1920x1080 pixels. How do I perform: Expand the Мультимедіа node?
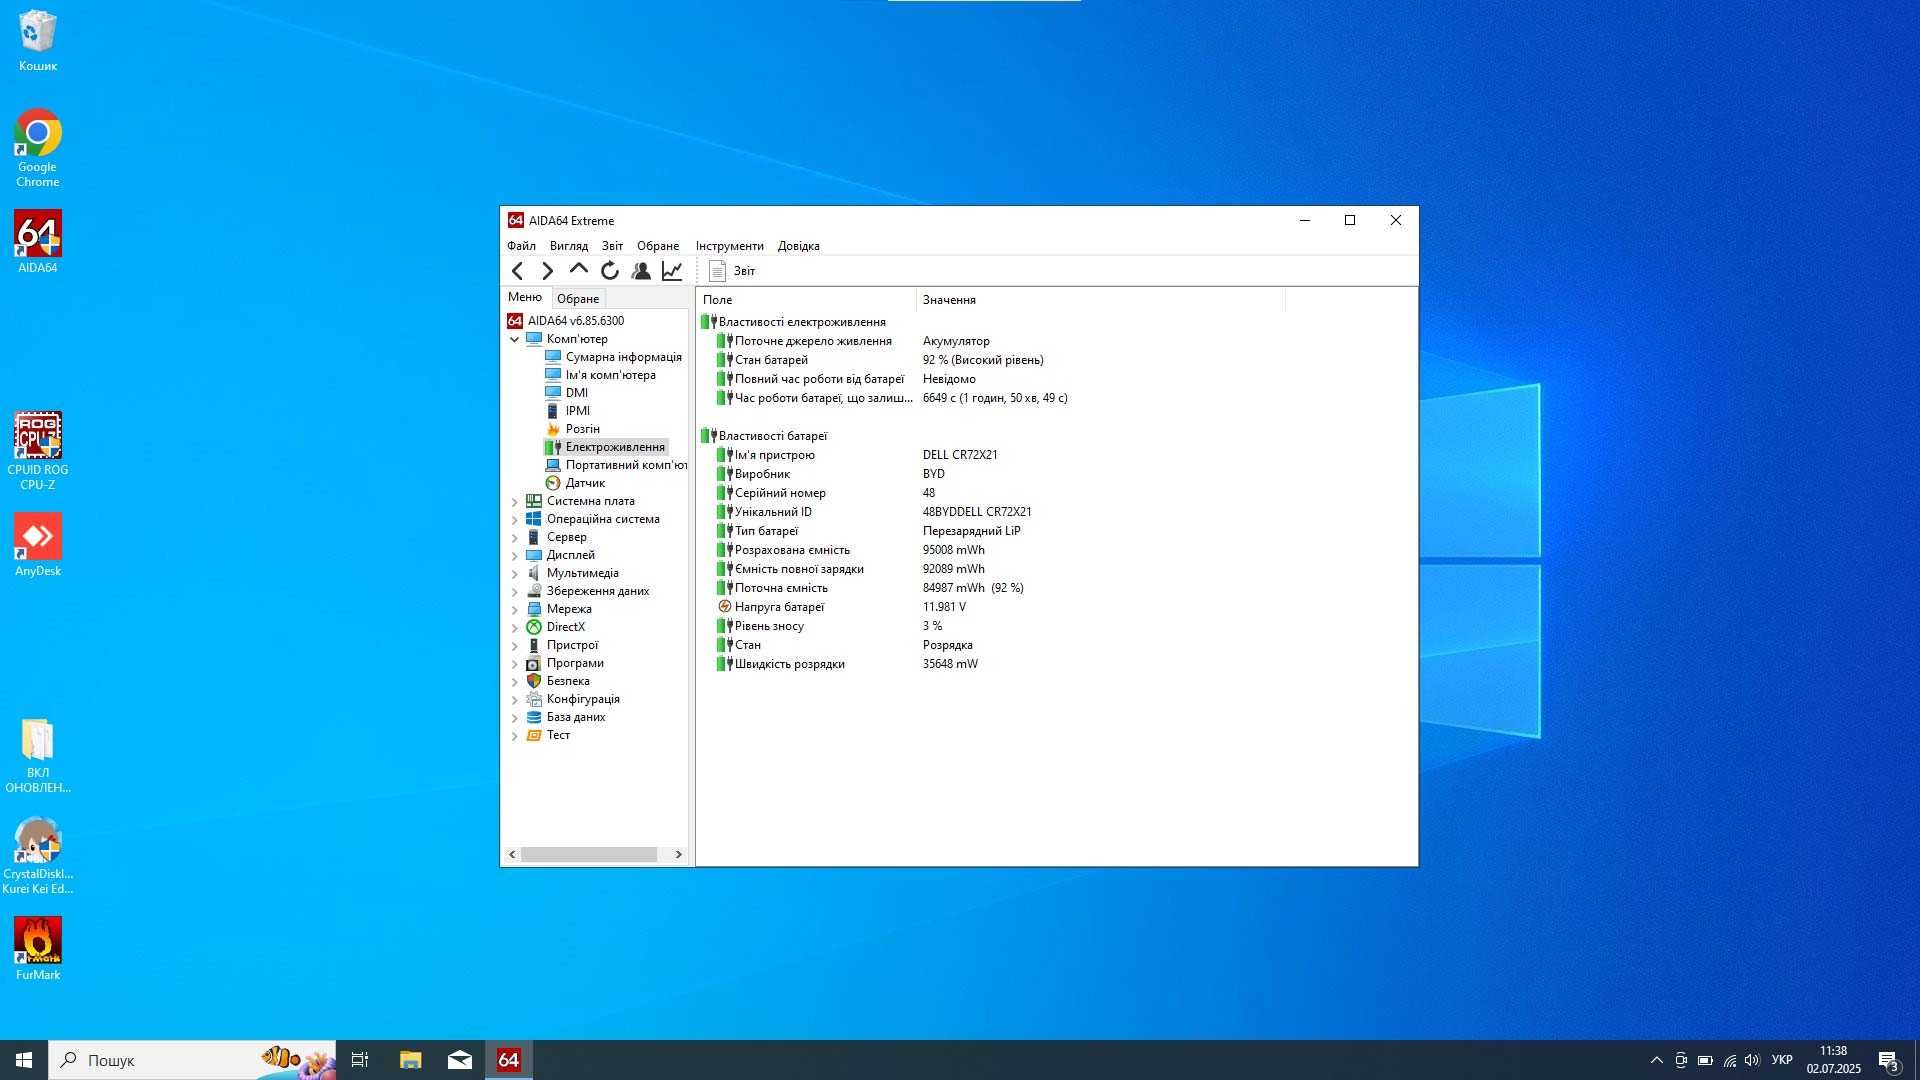pos(515,573)
